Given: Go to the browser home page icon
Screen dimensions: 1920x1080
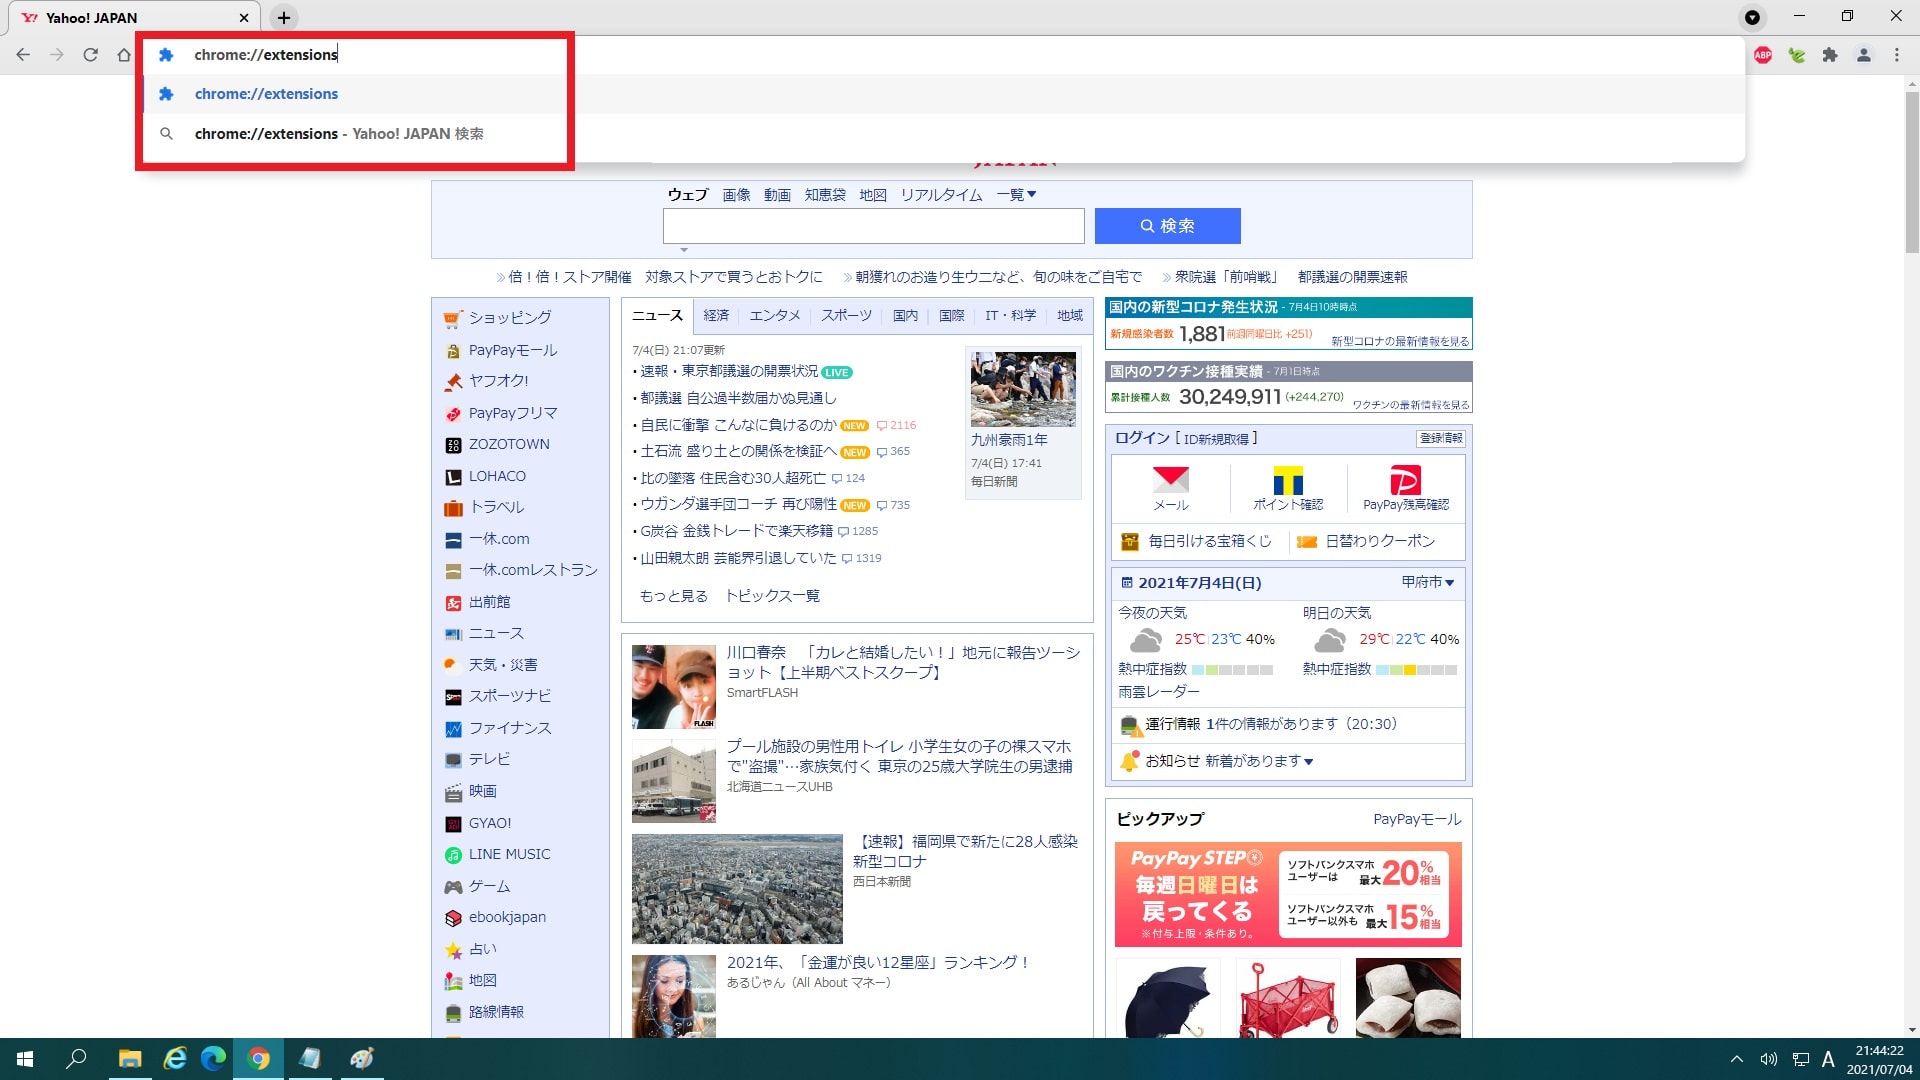Looking at the screenshot, I should [x=124, y=55].
